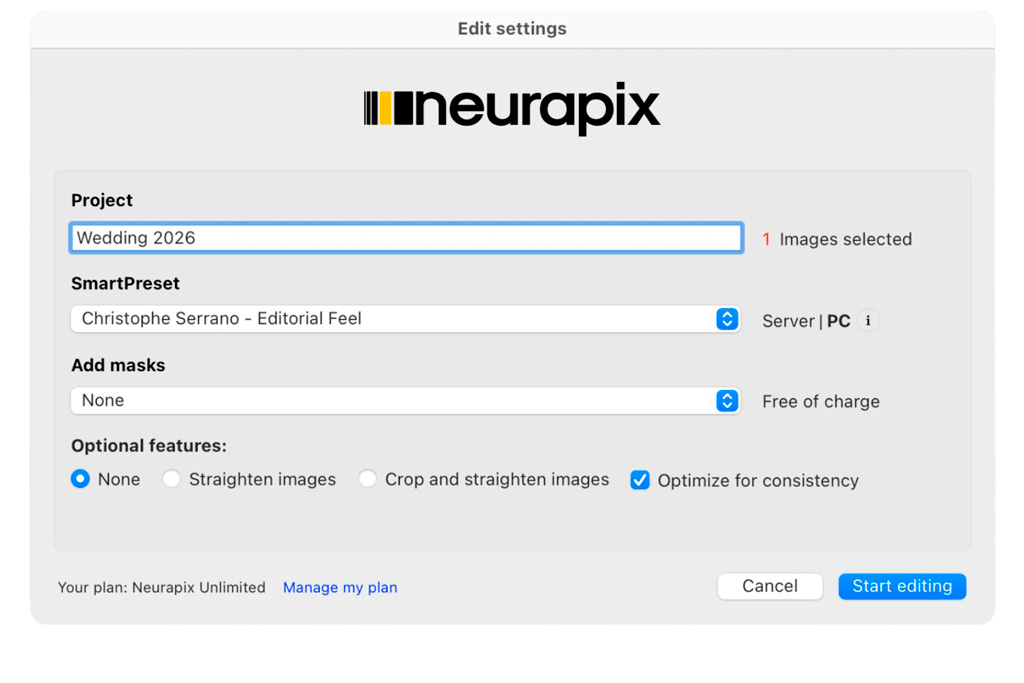Open the Manage my plan link
The width and height of the screenshot is (1024, 683).
[x=340, y=587]
